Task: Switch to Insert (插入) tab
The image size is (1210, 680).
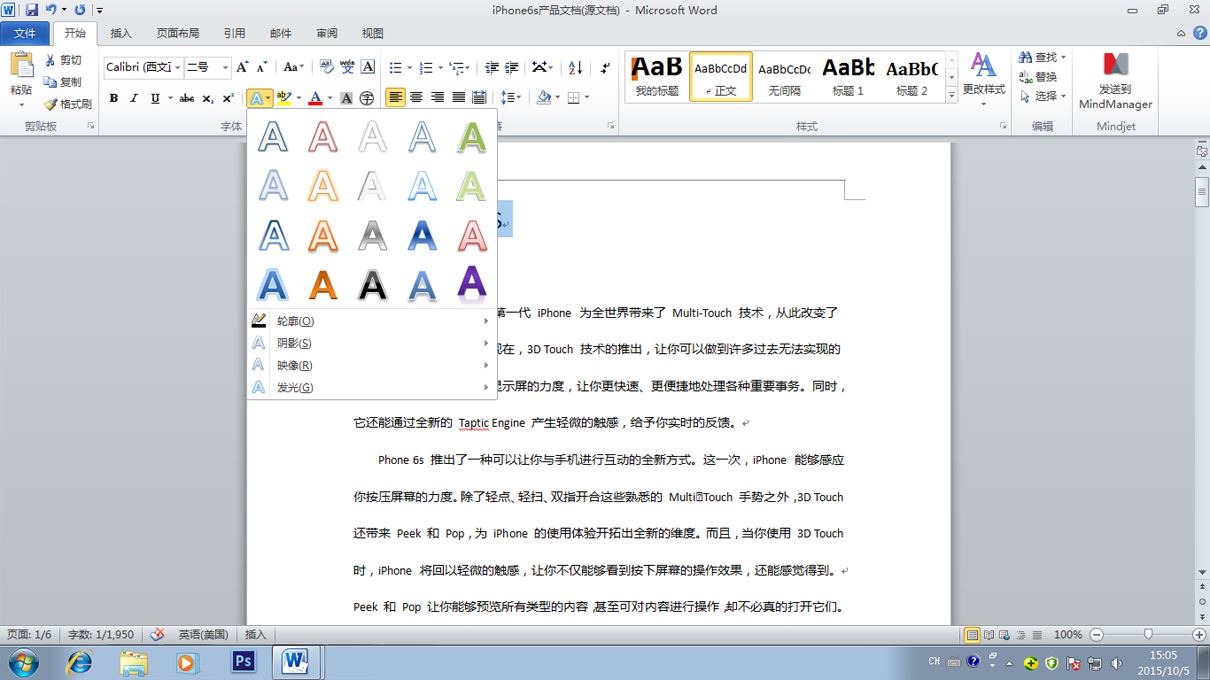Action: (121, 33)
